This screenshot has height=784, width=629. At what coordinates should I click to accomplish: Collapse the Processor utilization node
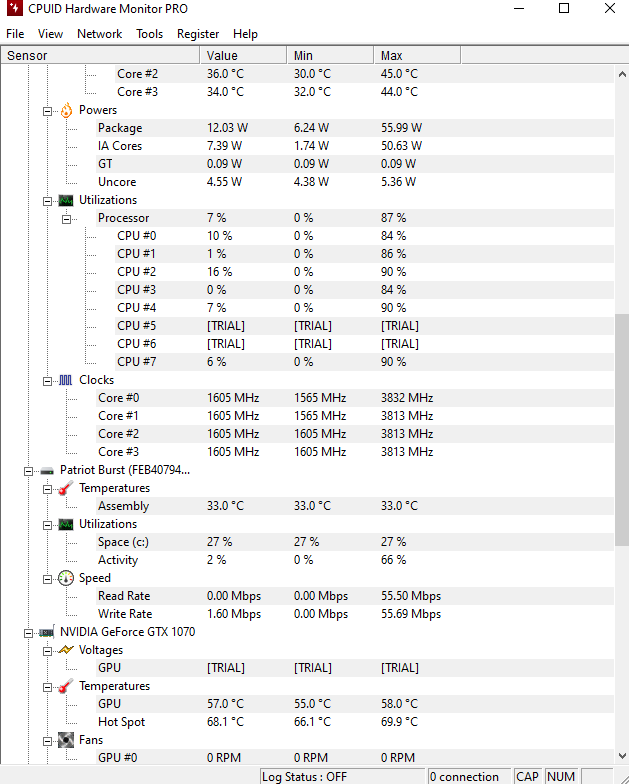66,218
